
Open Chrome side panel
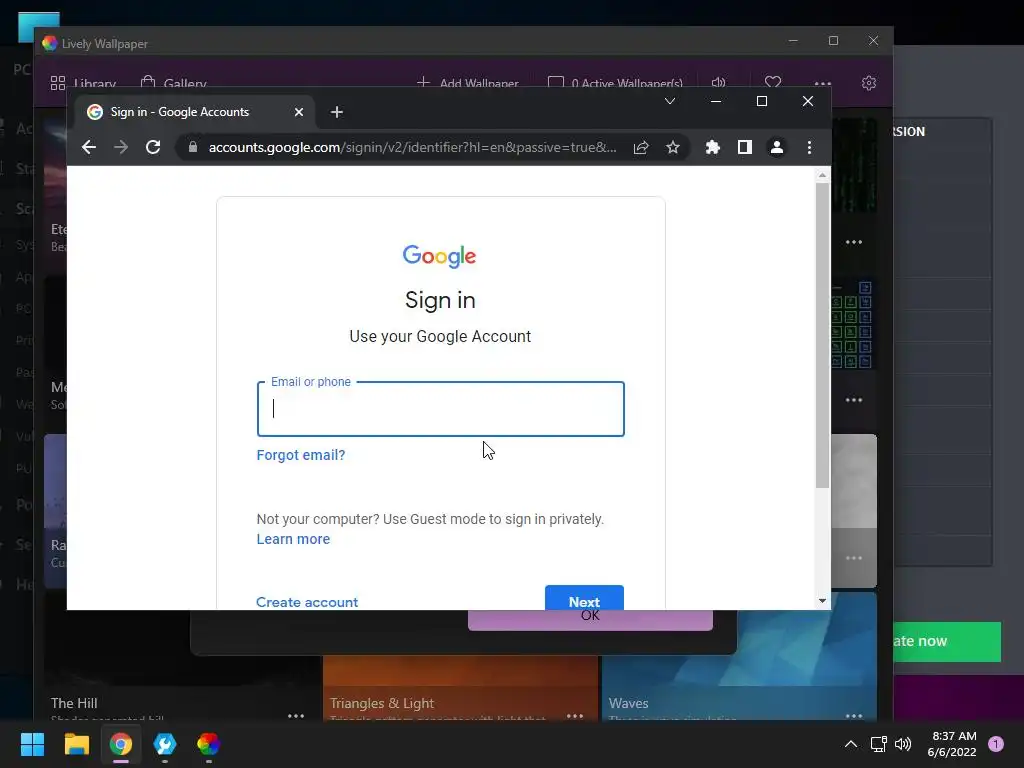(x=744, y=148)
